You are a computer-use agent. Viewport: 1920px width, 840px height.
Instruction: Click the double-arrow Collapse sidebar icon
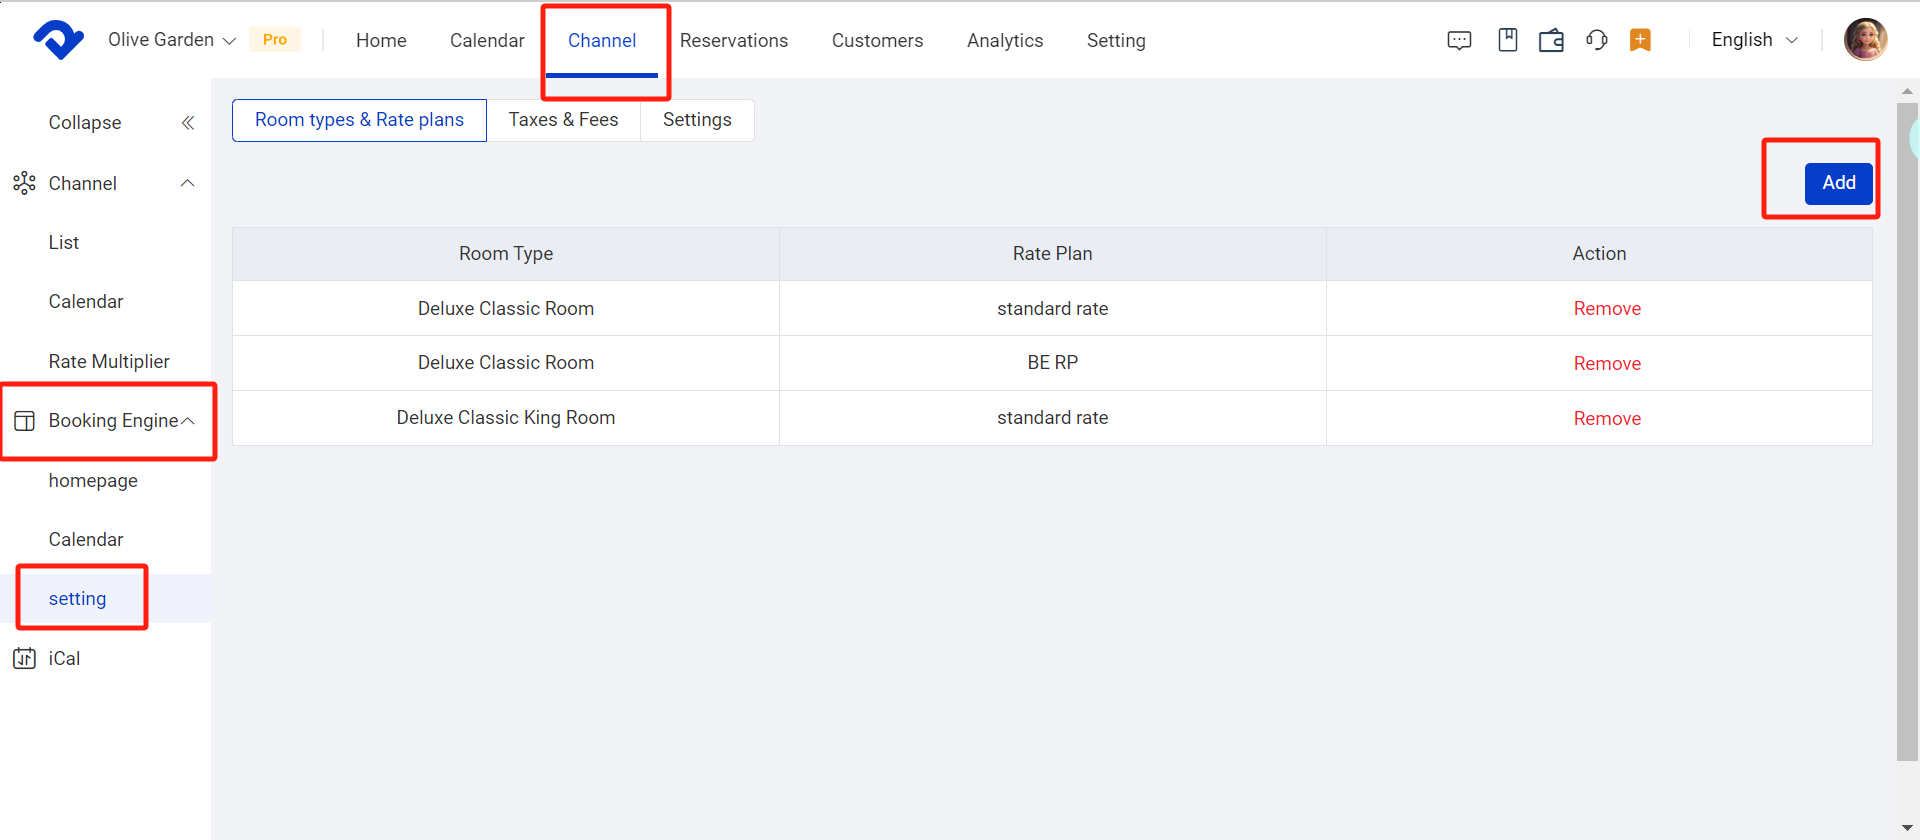[x=187, y=123]
